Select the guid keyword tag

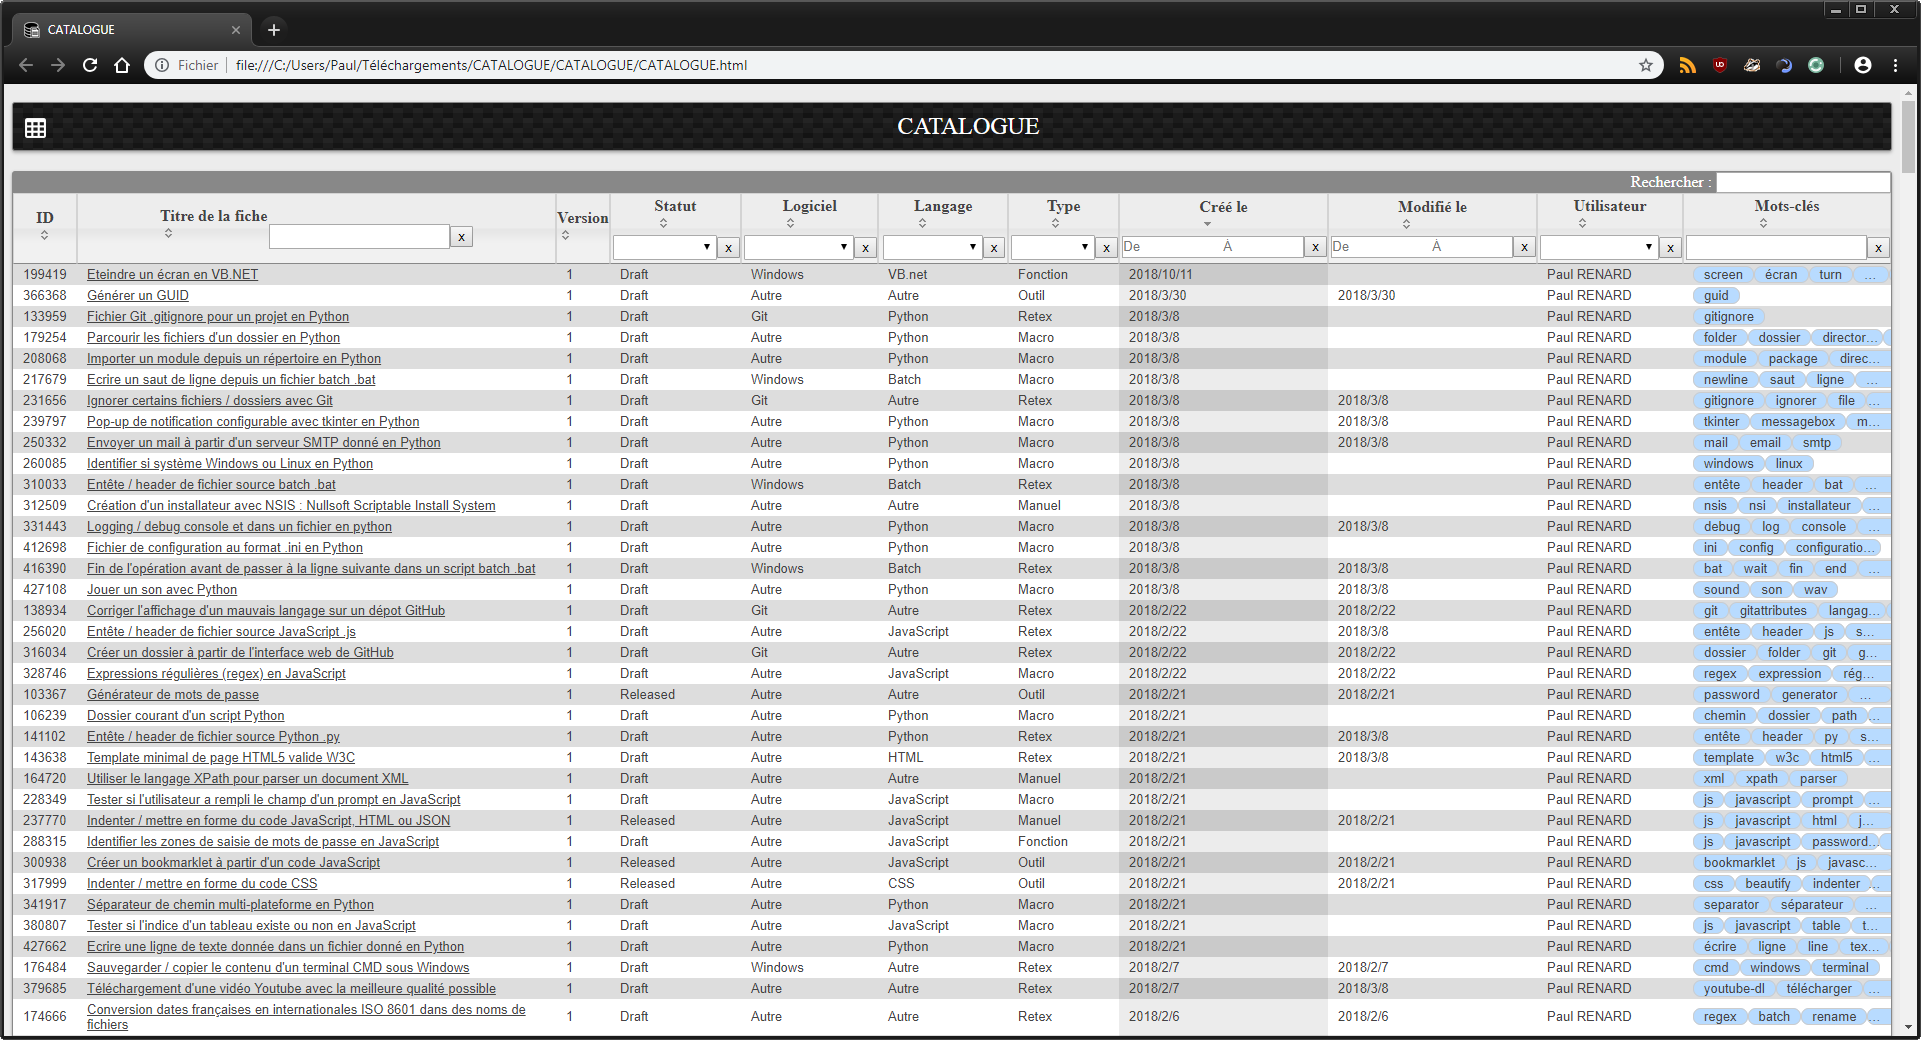click(1716, 295)
